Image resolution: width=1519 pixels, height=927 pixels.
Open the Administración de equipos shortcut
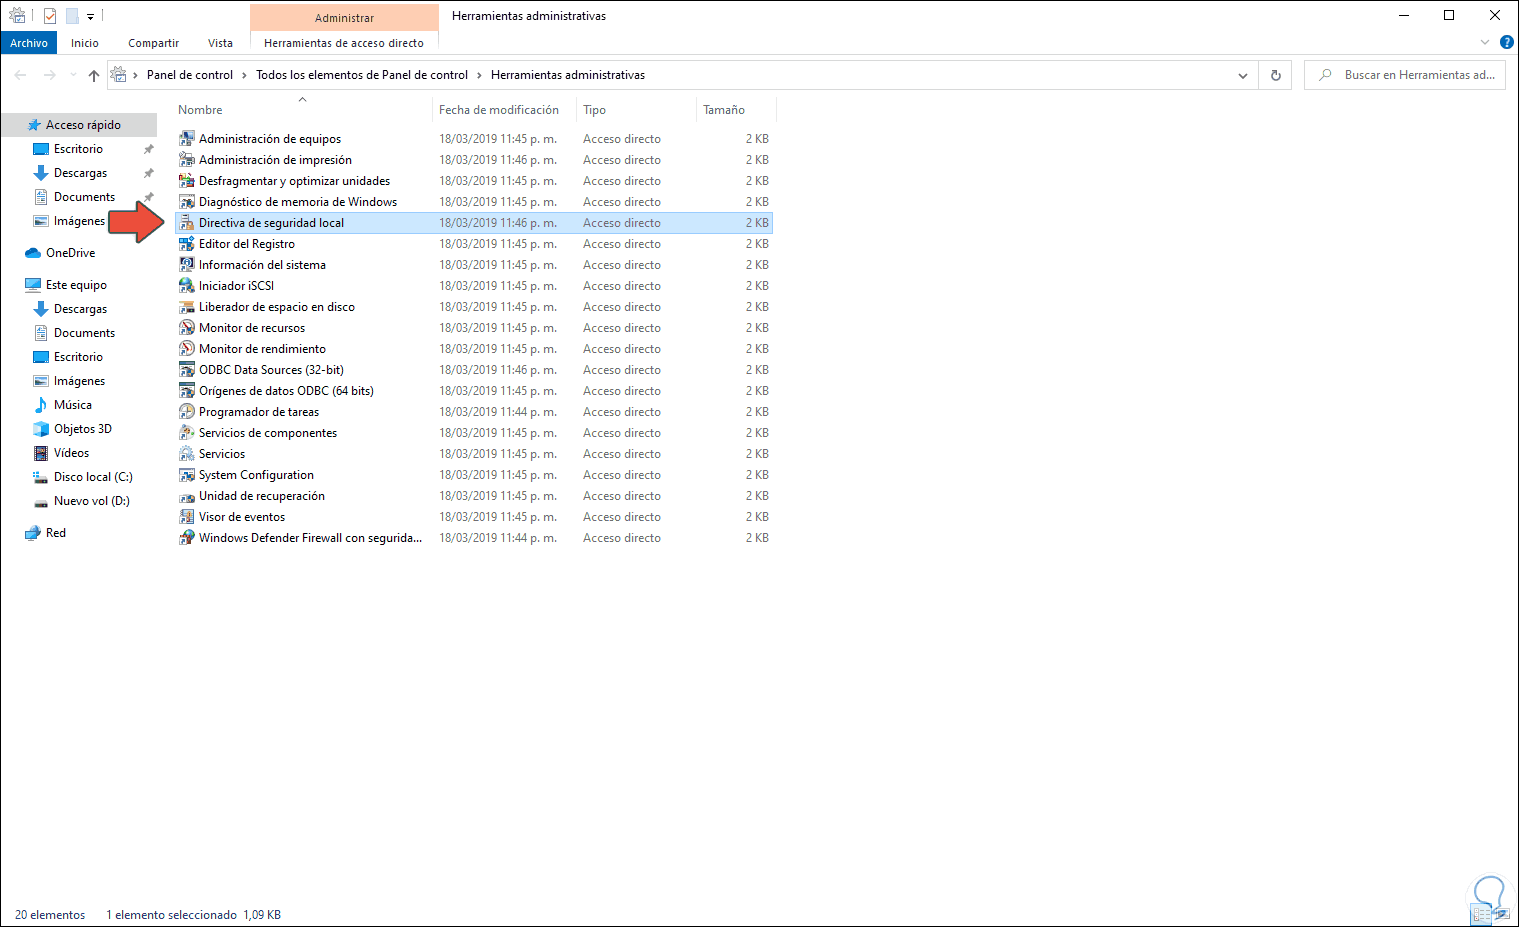(x=269, y=138)
